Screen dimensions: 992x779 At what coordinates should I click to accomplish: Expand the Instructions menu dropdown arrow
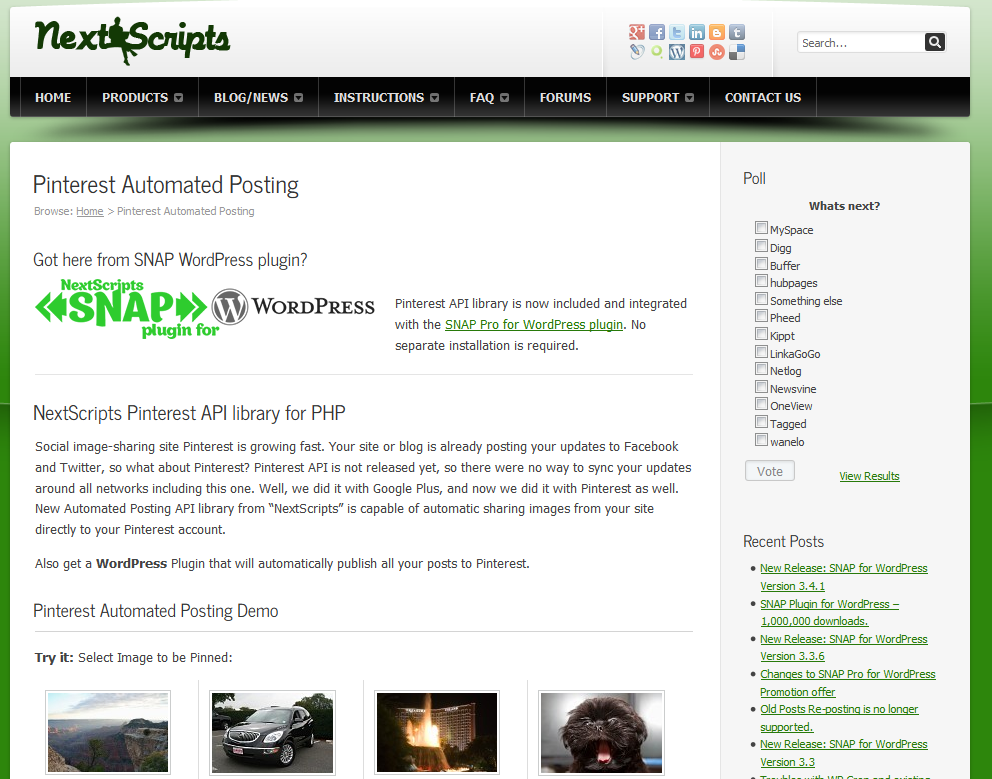tap(435, 97)
